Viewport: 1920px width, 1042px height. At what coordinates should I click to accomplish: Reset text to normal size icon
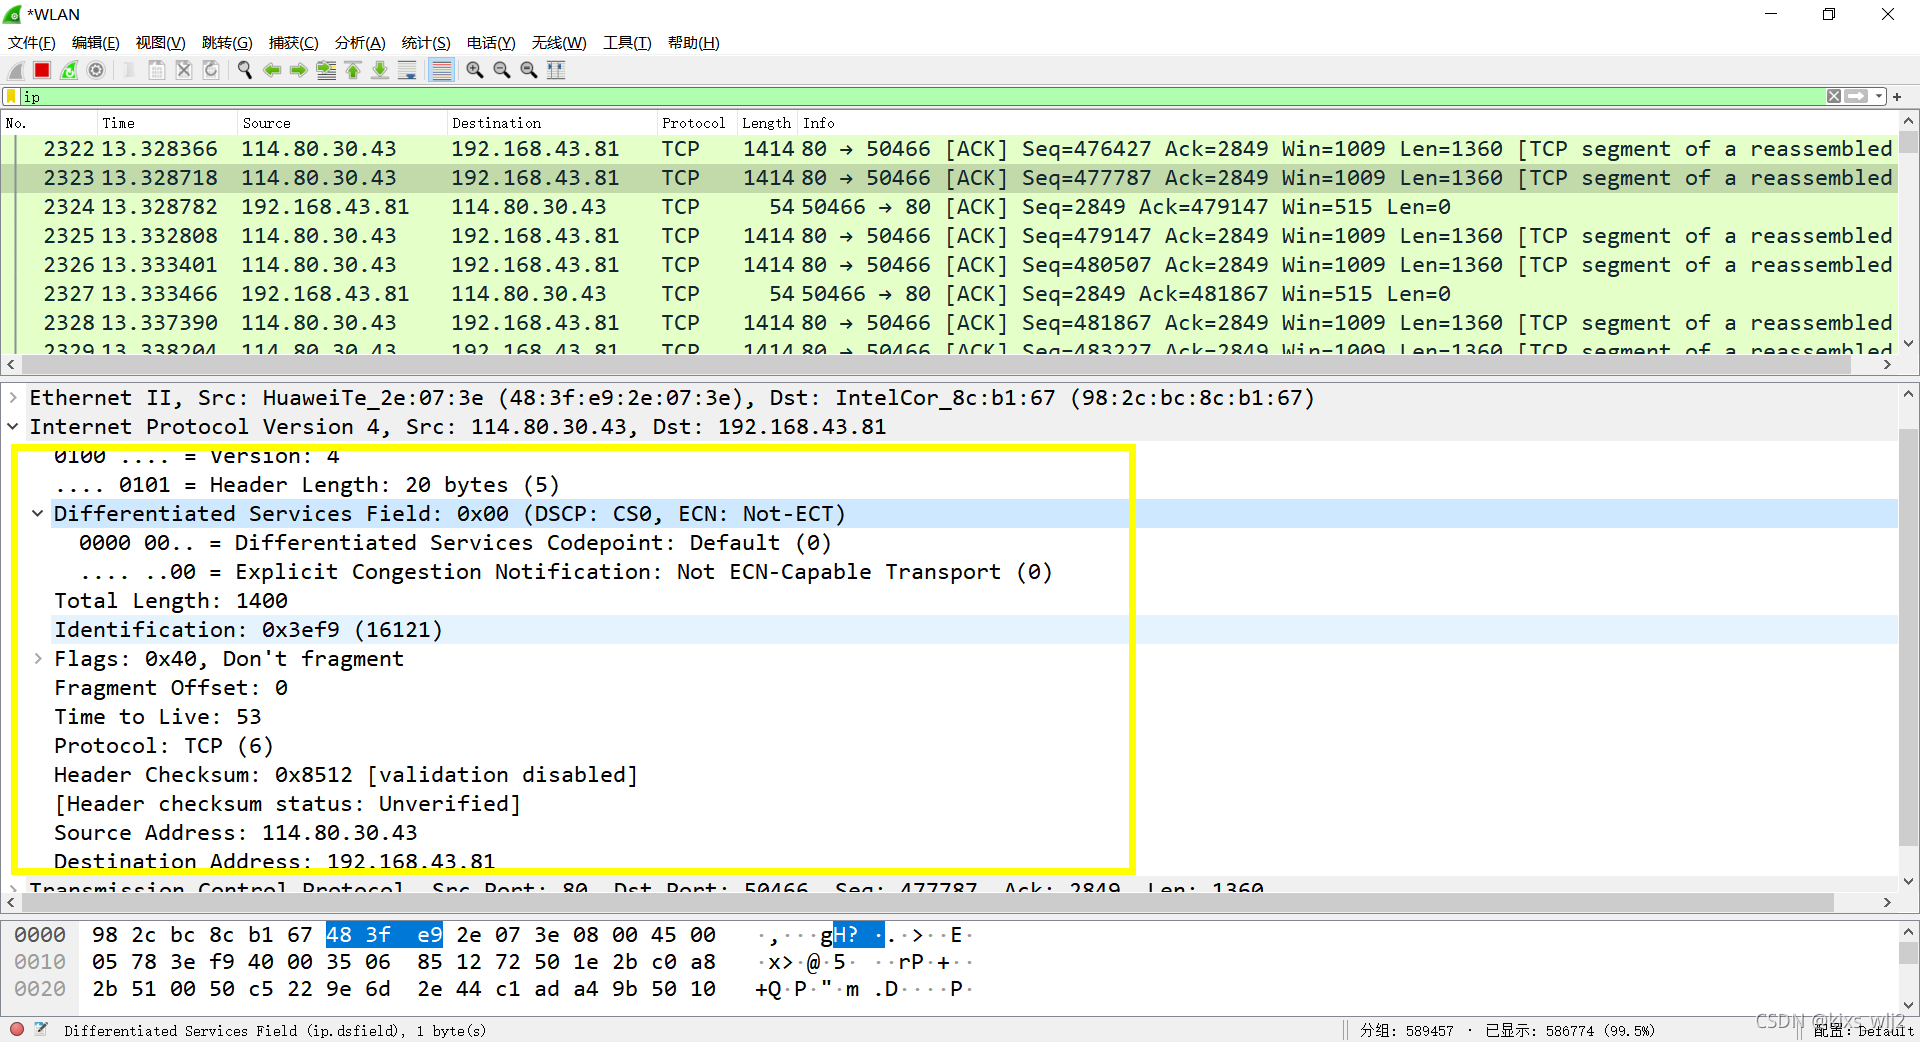529,70
